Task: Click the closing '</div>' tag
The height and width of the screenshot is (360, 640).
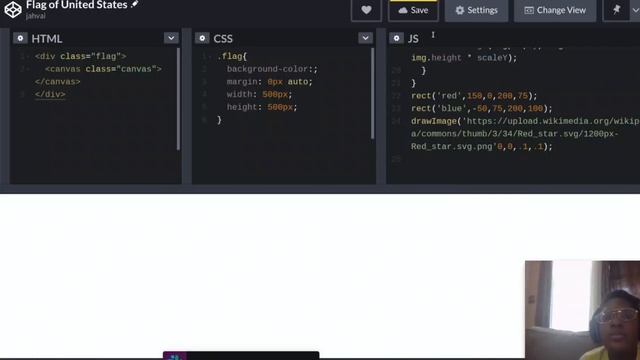Action: (x=50, y=94)
